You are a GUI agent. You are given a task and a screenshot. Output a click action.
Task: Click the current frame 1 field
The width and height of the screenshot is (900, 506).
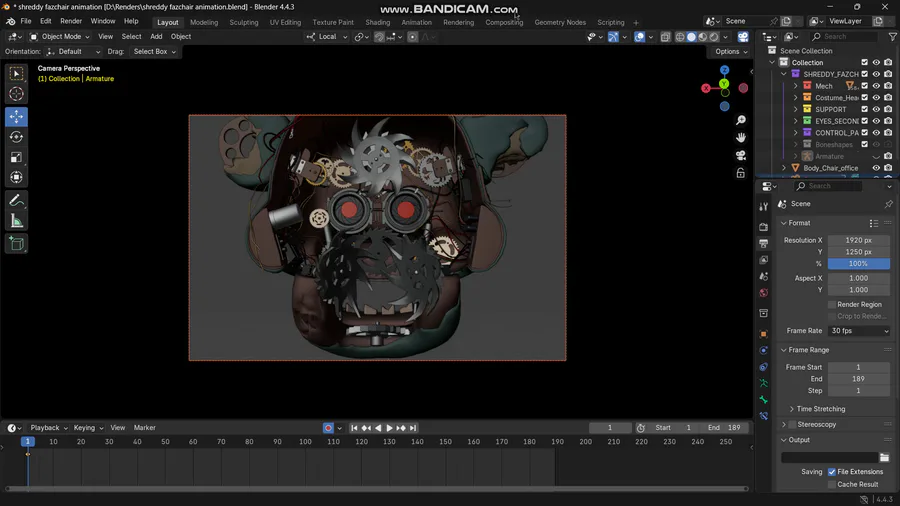(610, 428)
